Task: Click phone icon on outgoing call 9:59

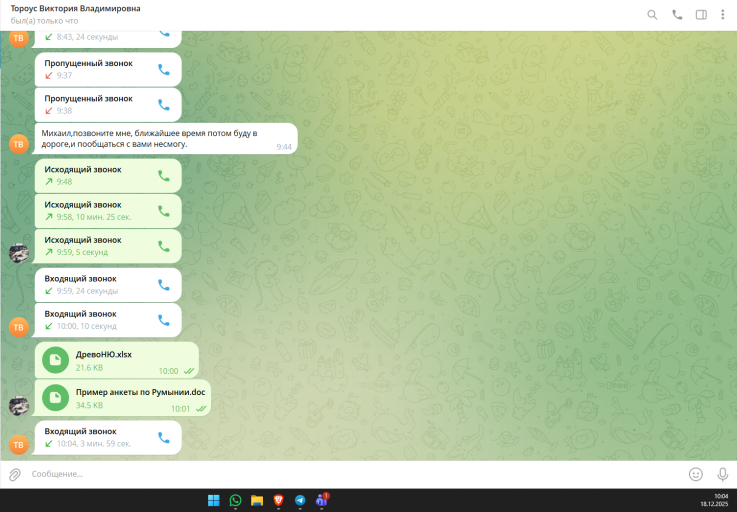Action: [164, 246]
